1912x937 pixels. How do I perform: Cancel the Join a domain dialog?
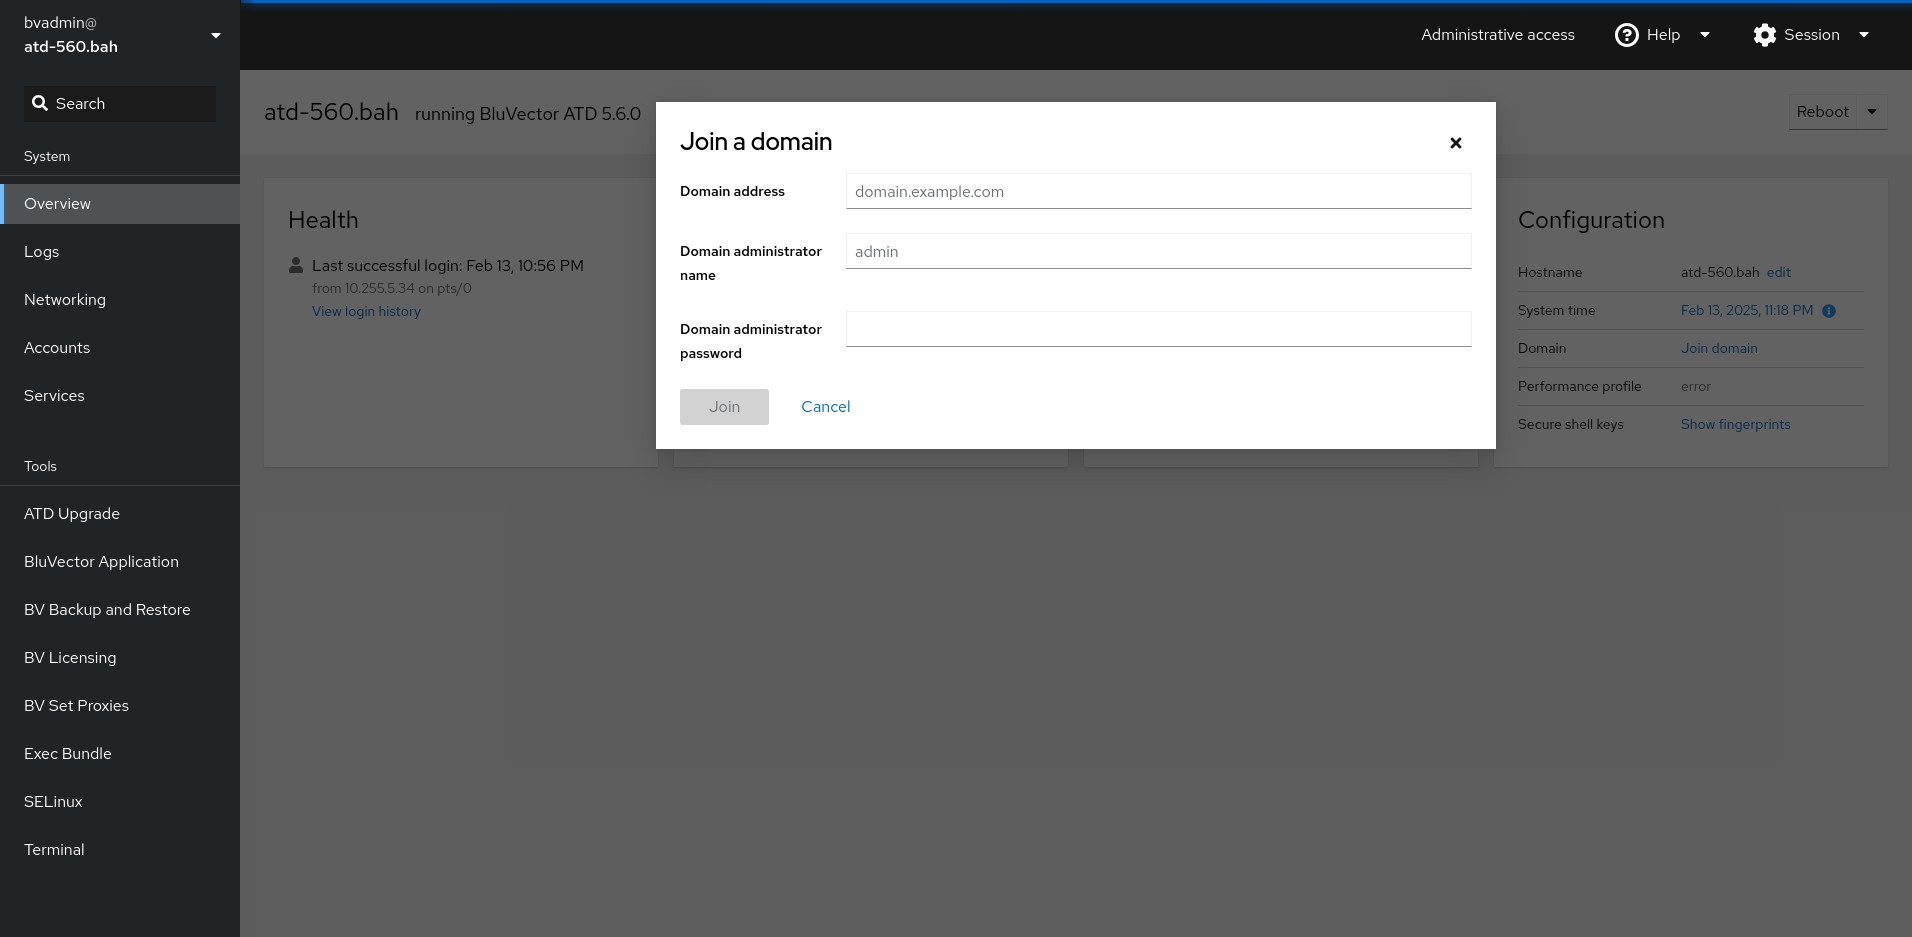pos(825,407)
